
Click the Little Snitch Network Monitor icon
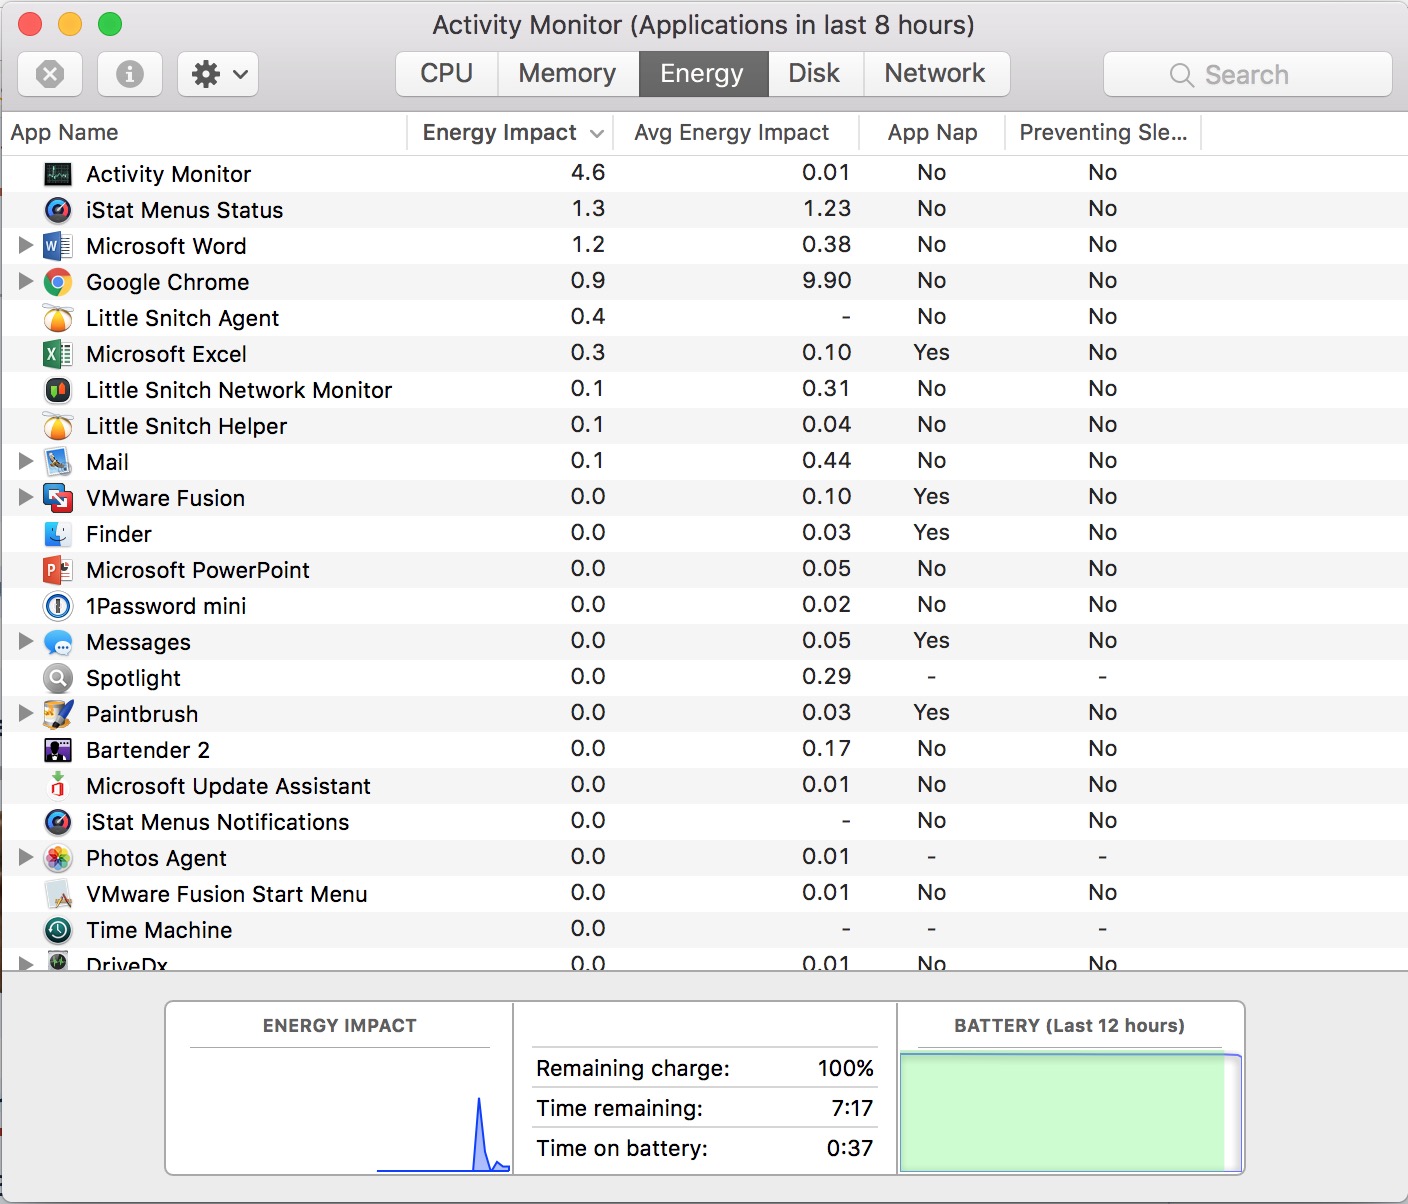click(58, 390)
